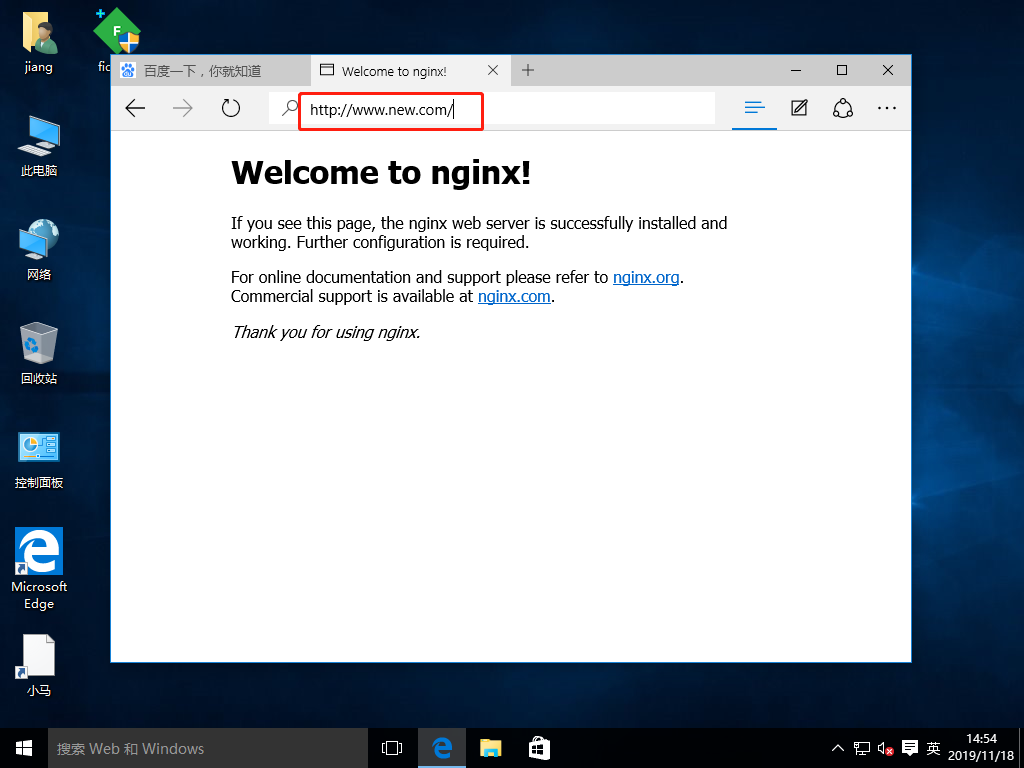
Task: Click the forward arrow in Edge toolbar
Action: 182,108
